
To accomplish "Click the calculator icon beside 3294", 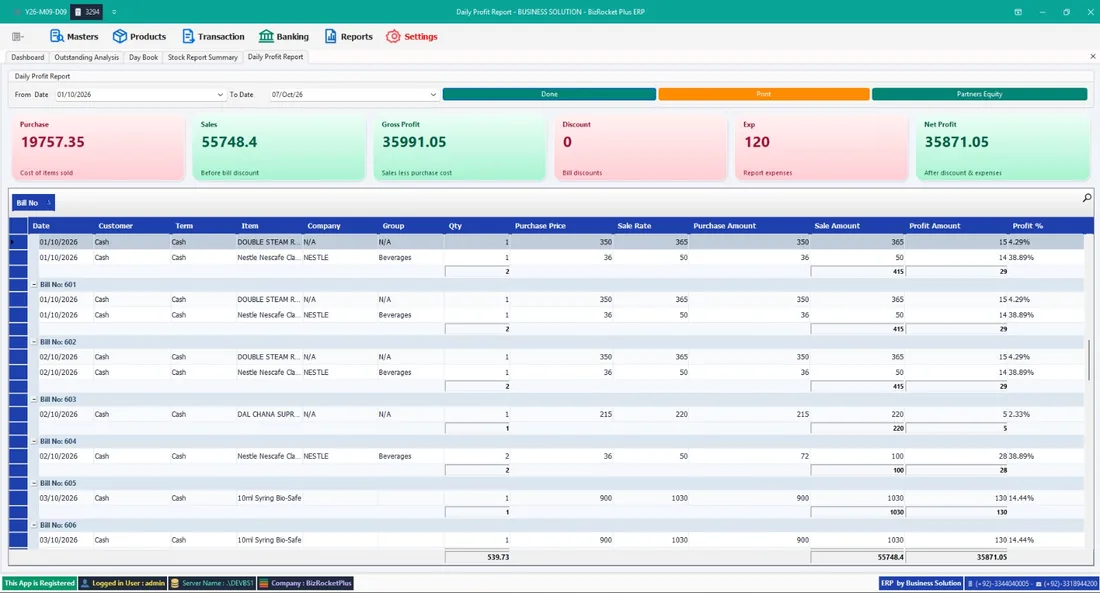I will coord(78,12).
